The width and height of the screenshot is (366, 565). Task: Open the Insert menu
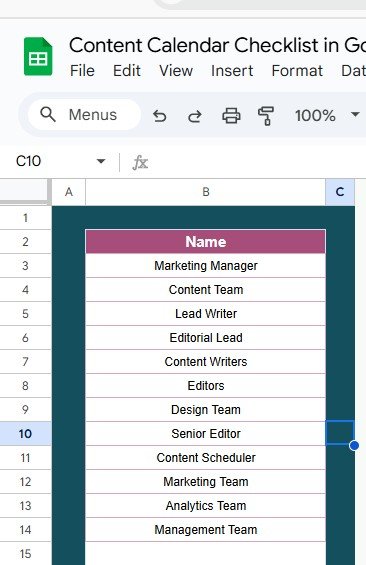point(232,71)
